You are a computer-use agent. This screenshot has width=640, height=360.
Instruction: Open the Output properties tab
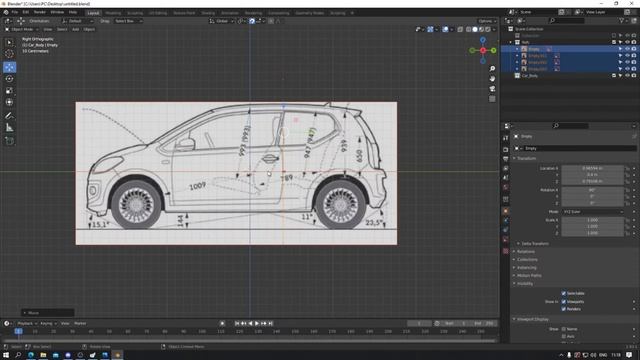pyautogui.click(x=506, y=159)
